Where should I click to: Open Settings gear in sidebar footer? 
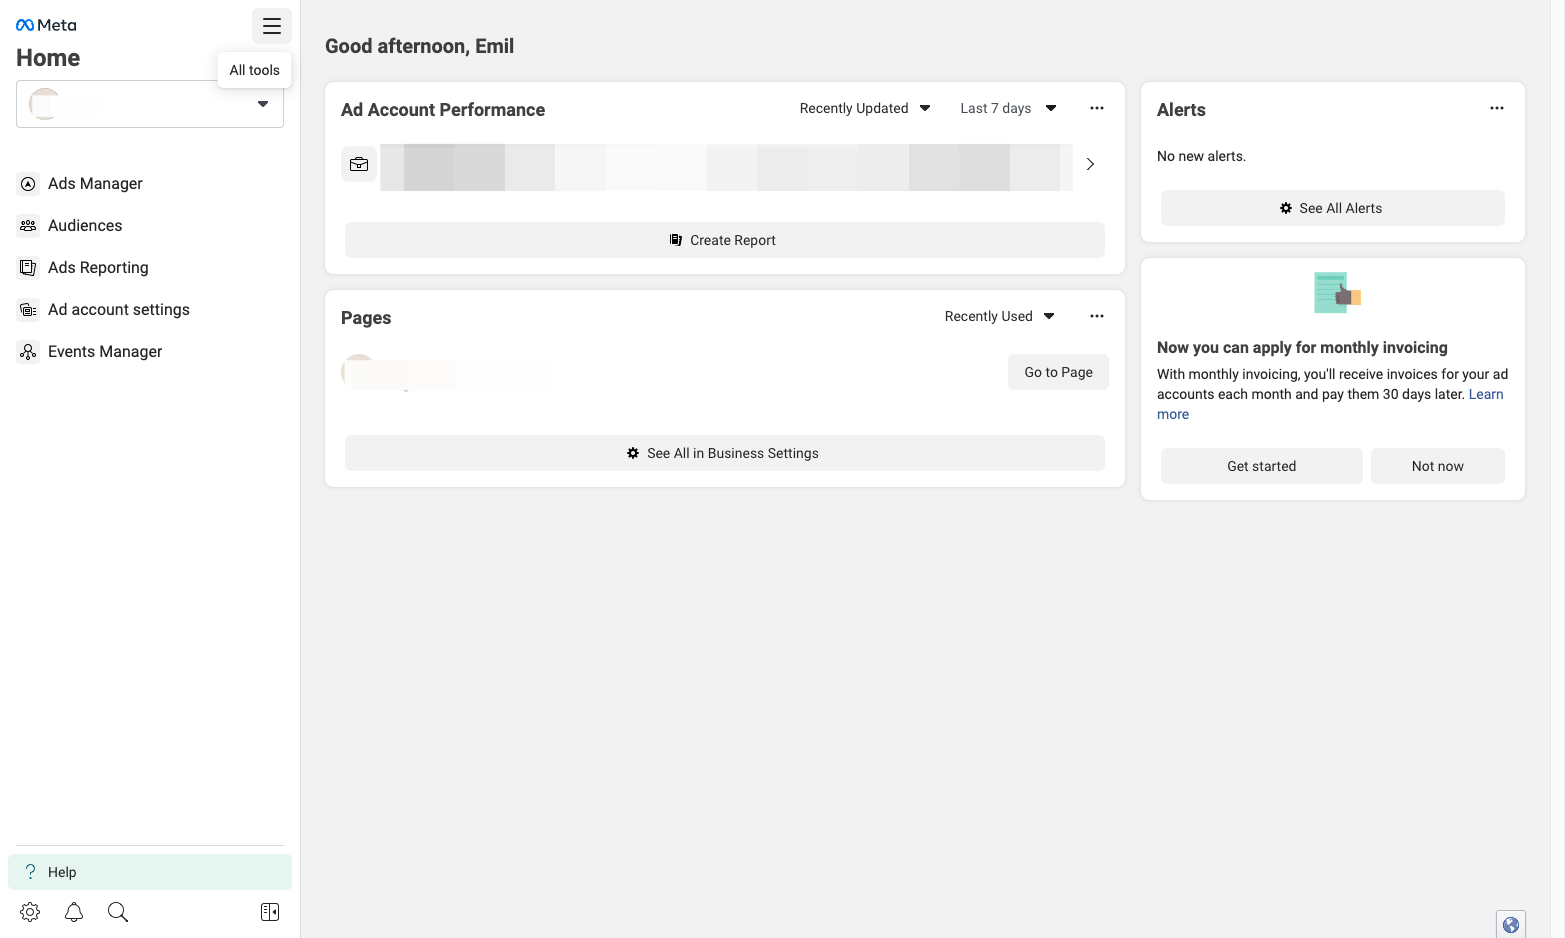(x=30, y=912)
